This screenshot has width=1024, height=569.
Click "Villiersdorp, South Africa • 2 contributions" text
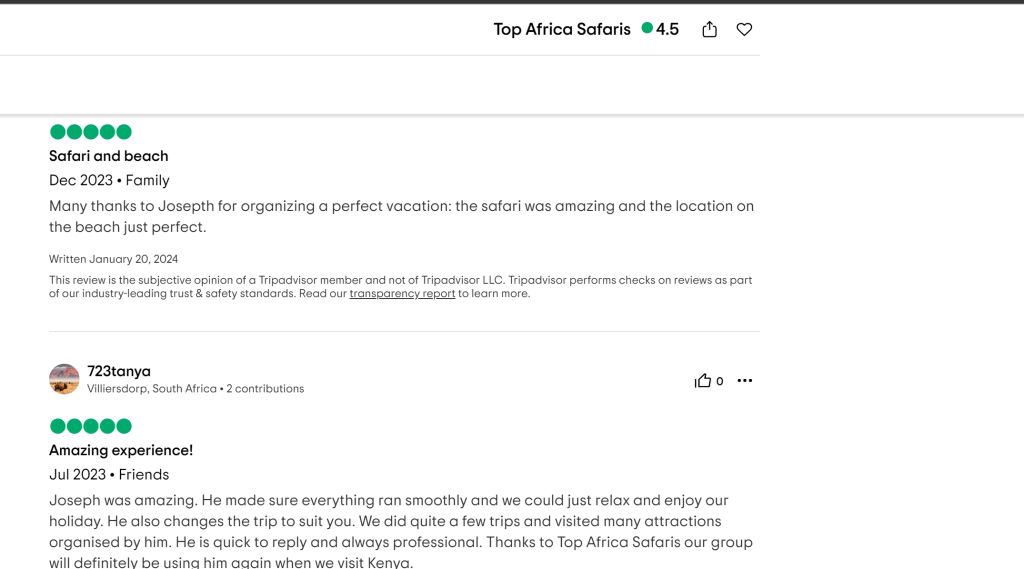point(195,389)
